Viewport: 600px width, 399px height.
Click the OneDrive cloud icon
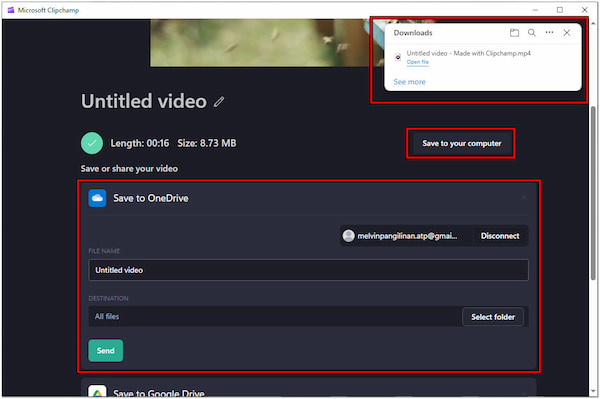pos(97,198)
